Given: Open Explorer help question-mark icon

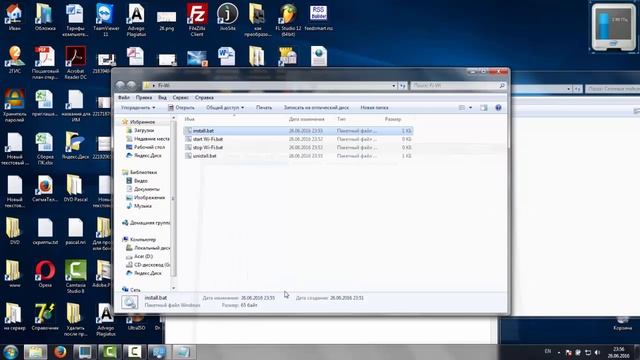Looking at the screenshot, I should click(x=498, y=108).
